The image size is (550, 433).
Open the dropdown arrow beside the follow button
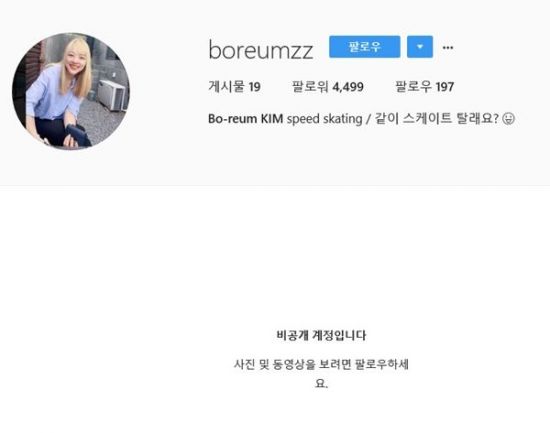click(x=420, y=47)
